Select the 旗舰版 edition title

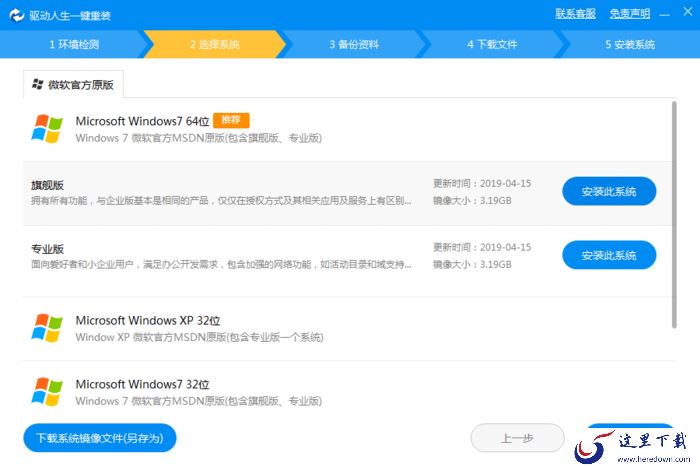(x=47, y=185)
